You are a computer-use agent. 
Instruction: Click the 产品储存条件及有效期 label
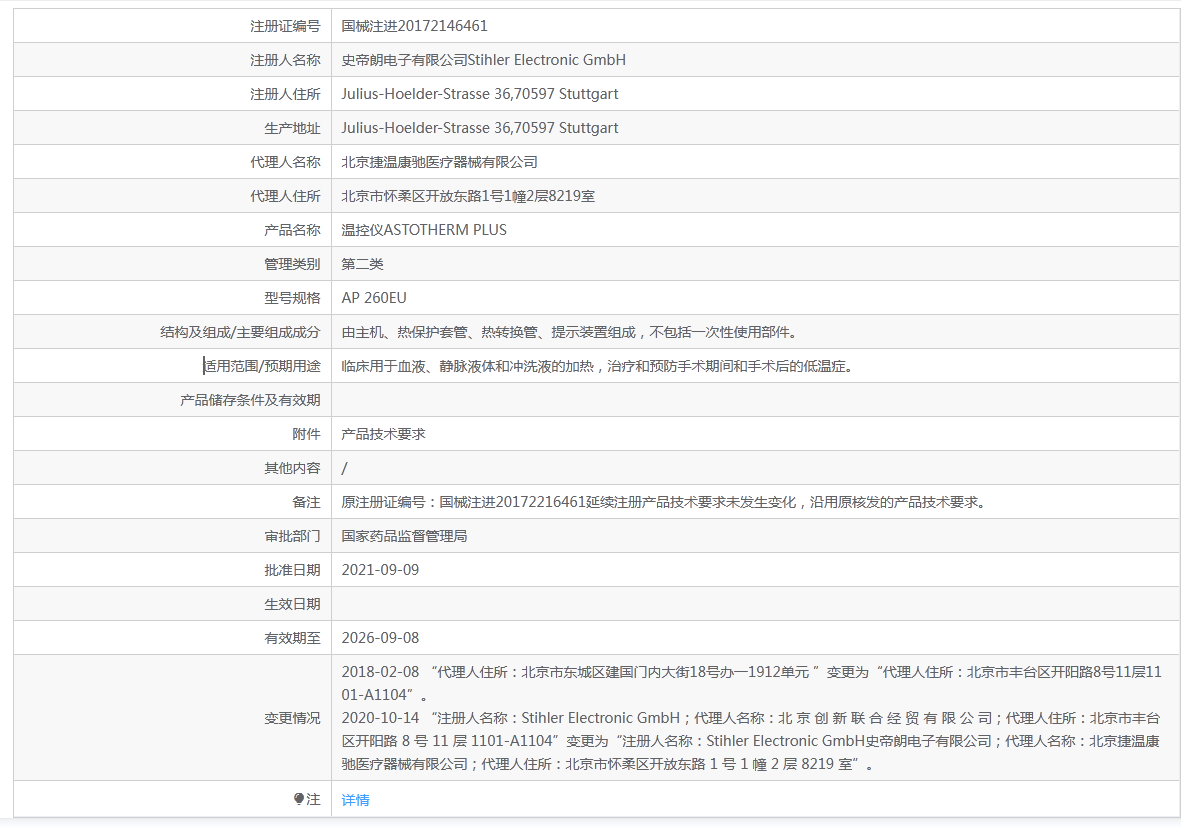click(250, 400)
